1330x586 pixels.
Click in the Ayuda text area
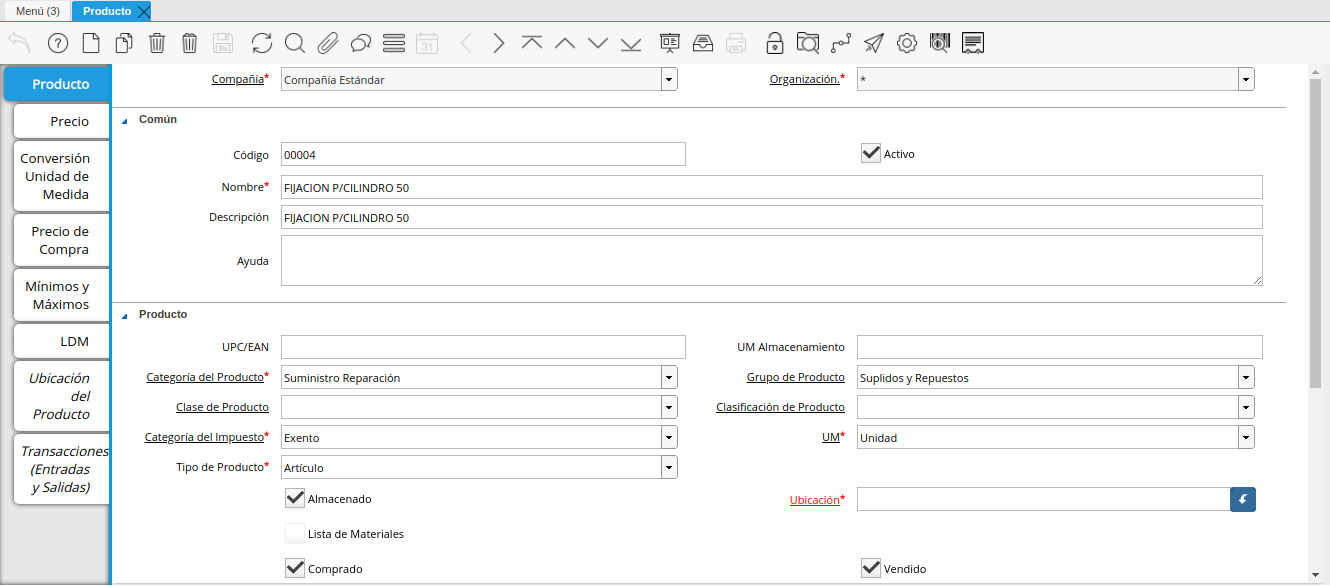(771, 260)
